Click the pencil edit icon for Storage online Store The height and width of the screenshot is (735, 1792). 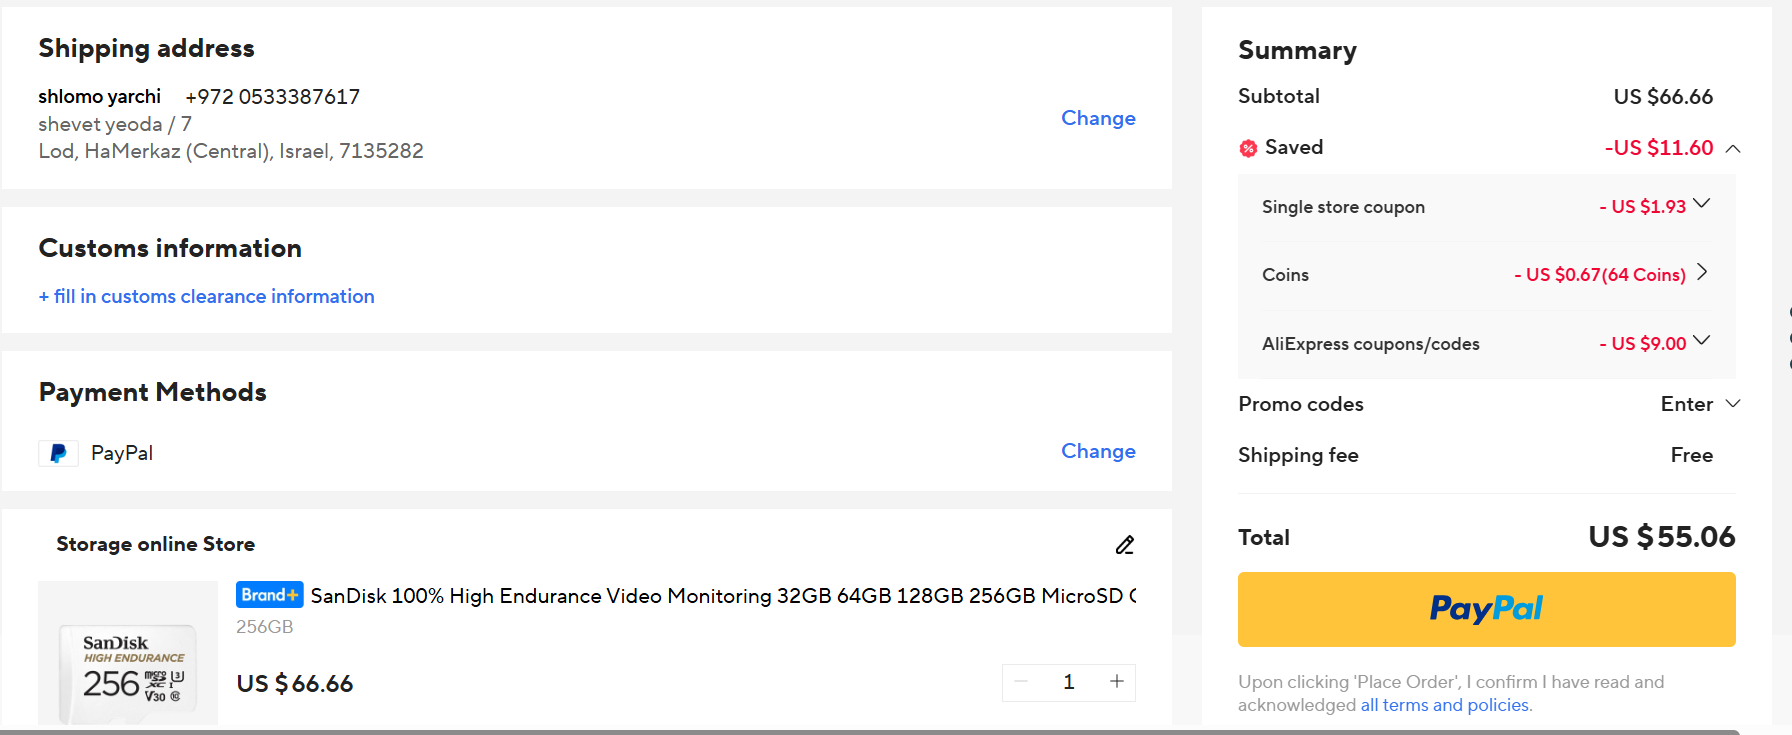click(1125, 545)
